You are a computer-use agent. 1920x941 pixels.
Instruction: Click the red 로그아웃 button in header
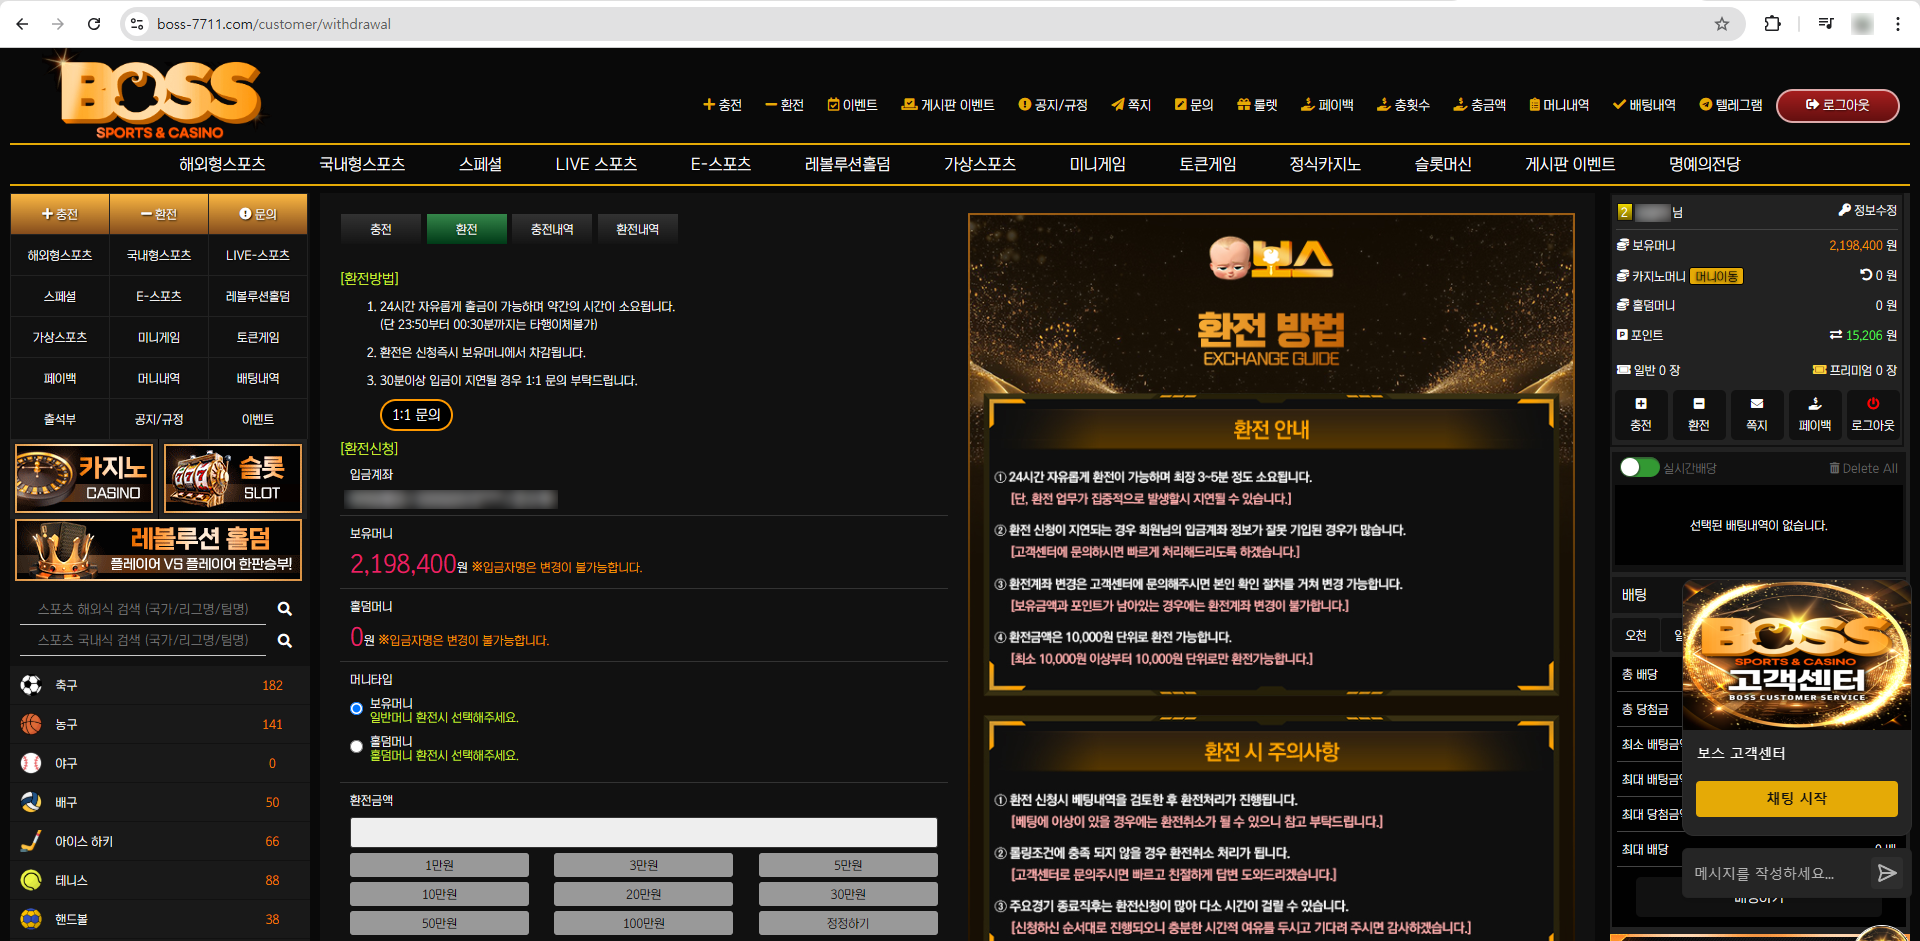pyautogui.click(x=1838, y=105)
